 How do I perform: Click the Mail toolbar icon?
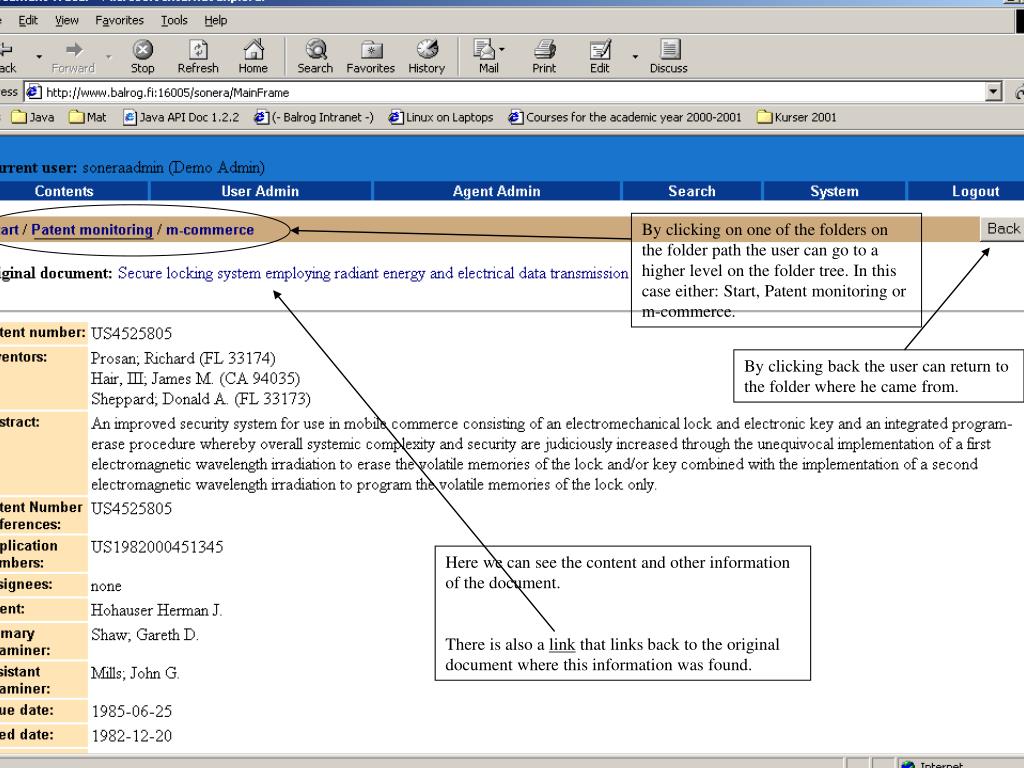486,56
